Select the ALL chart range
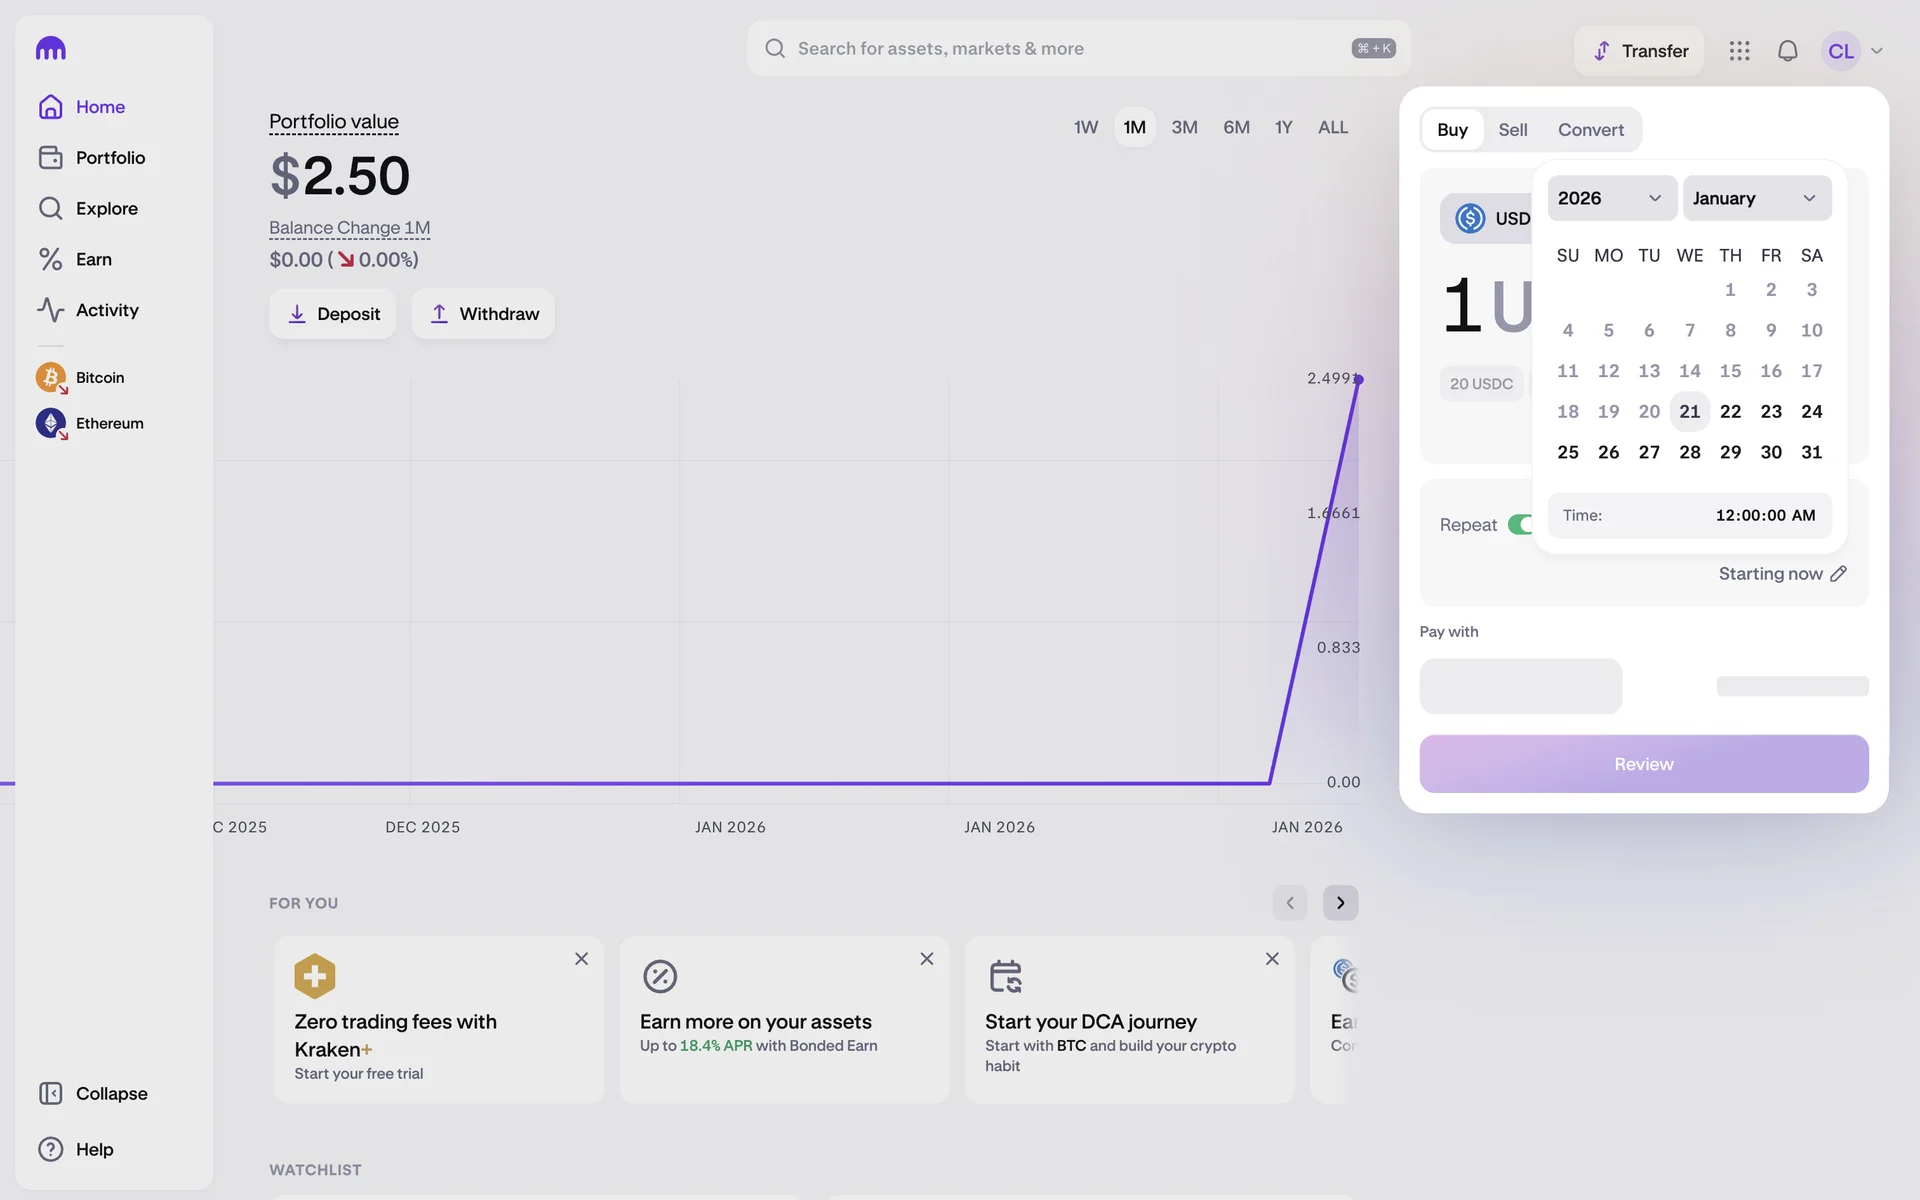Image resolution: width=1920 pixels, height=1200 pixels. click(x=1332, y=127)
